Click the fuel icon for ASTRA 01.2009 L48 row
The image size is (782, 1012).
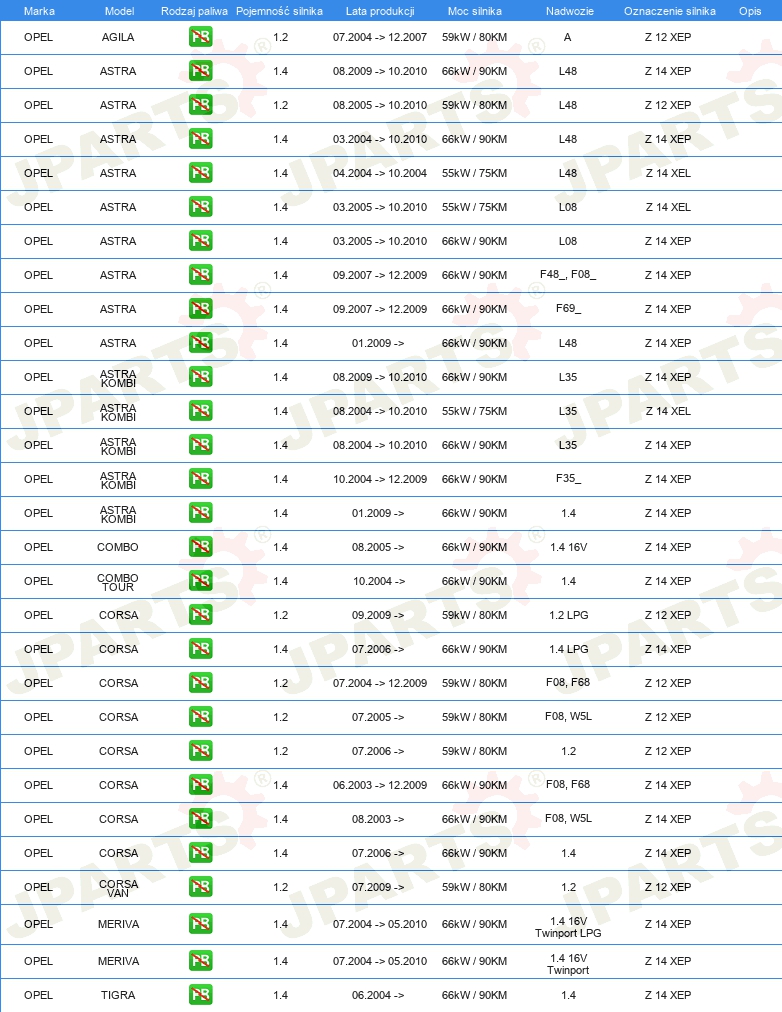point(201,343)
